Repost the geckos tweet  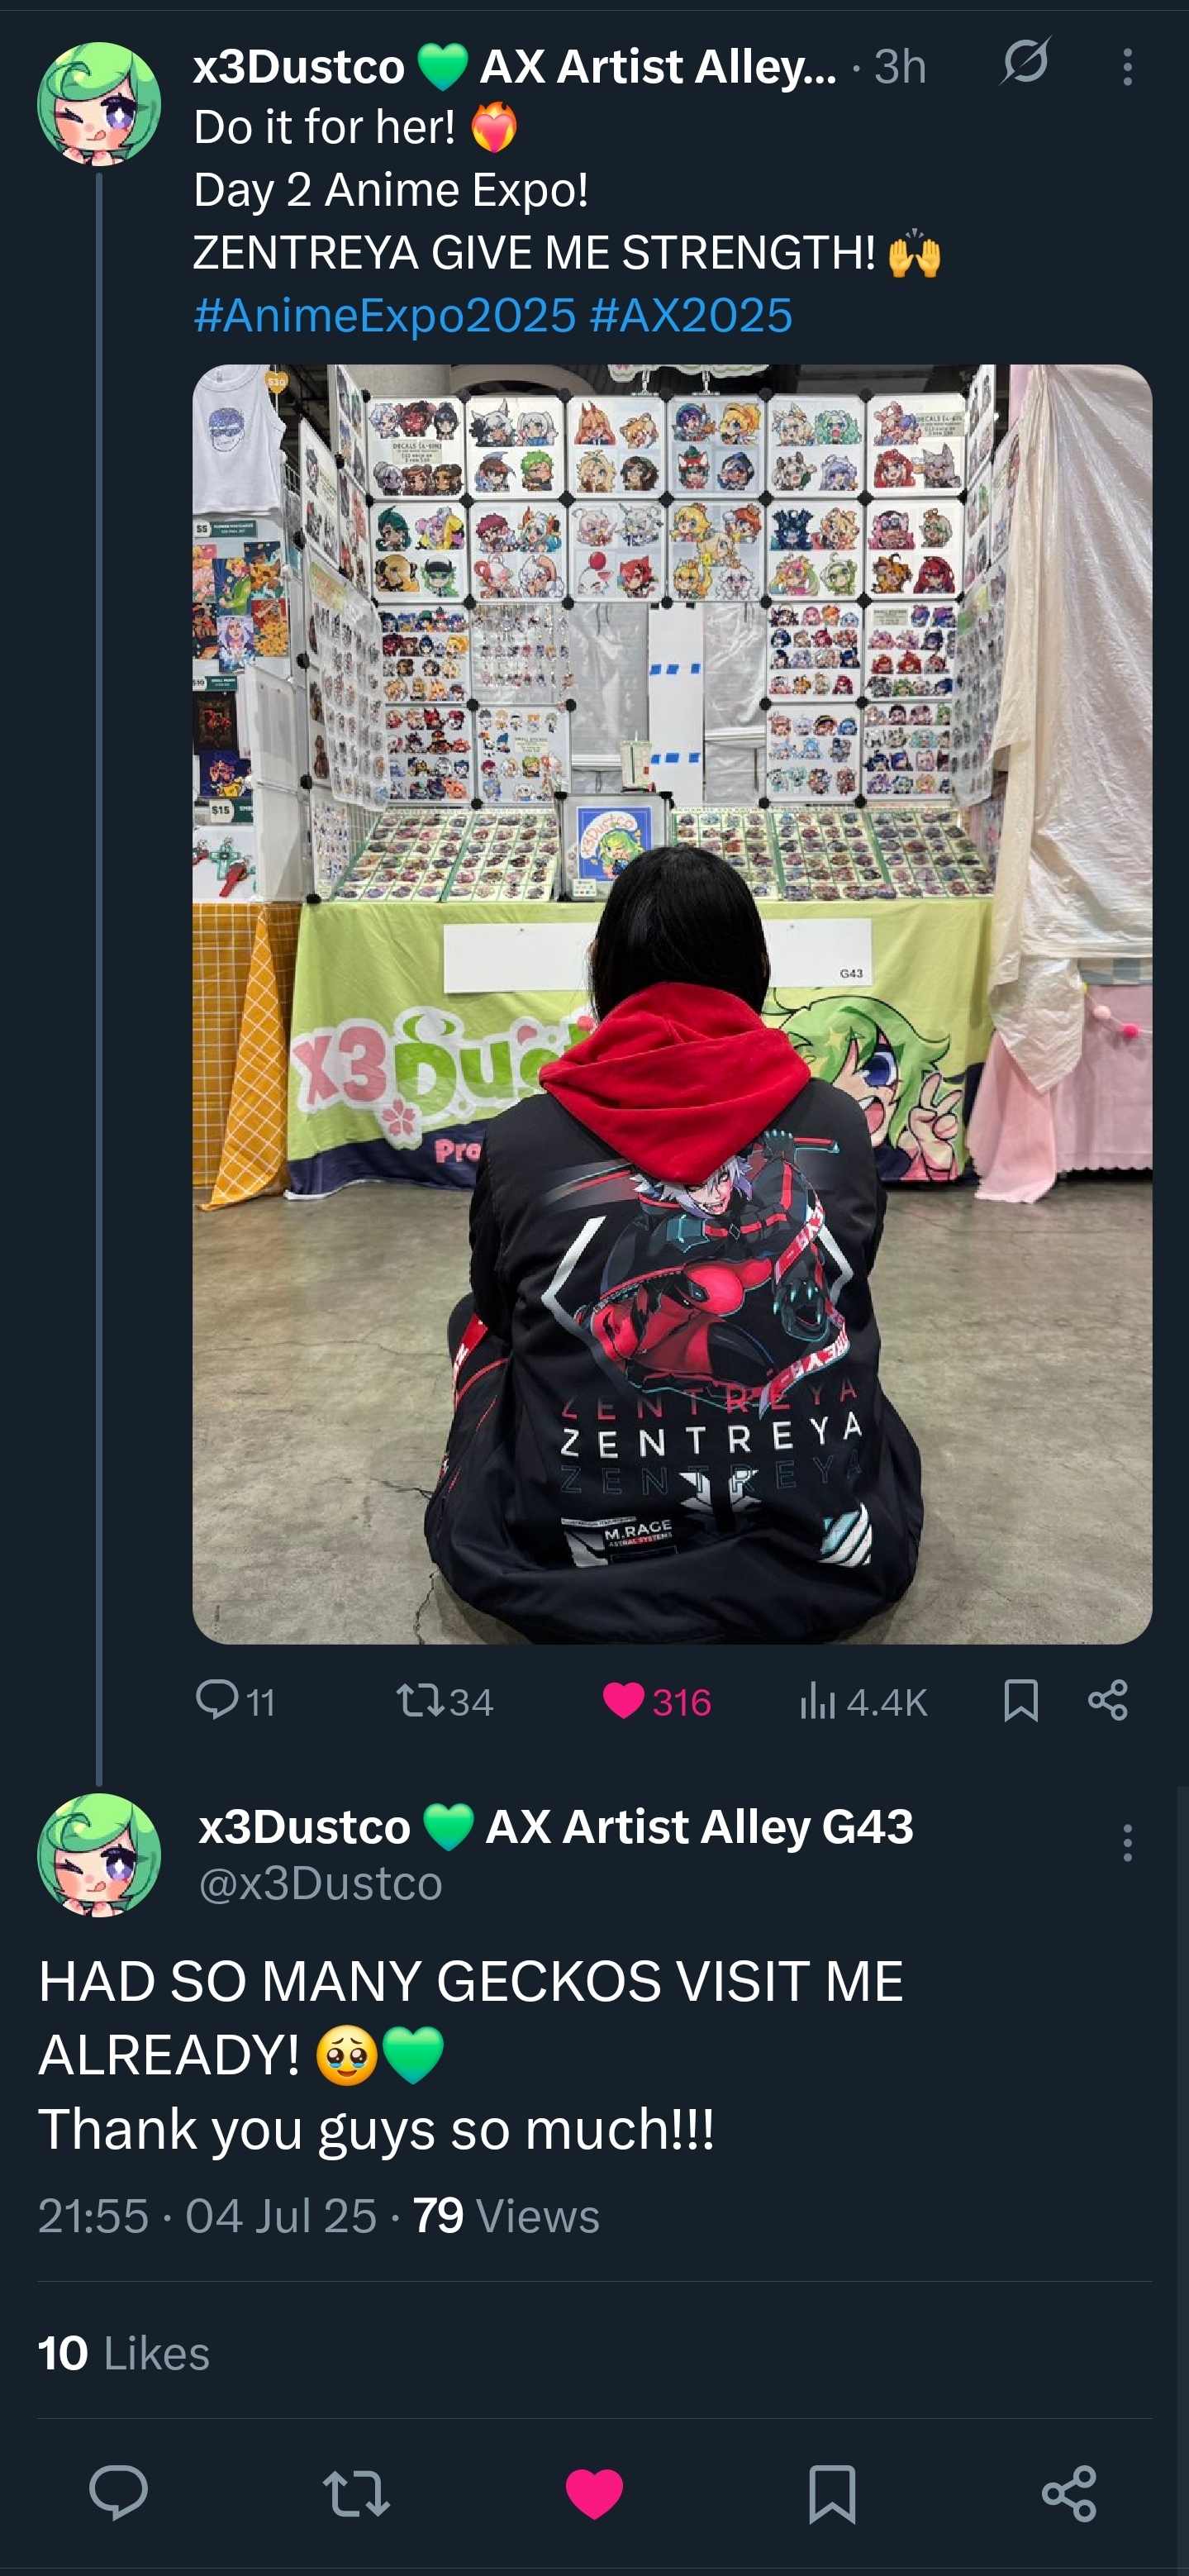357,2494
